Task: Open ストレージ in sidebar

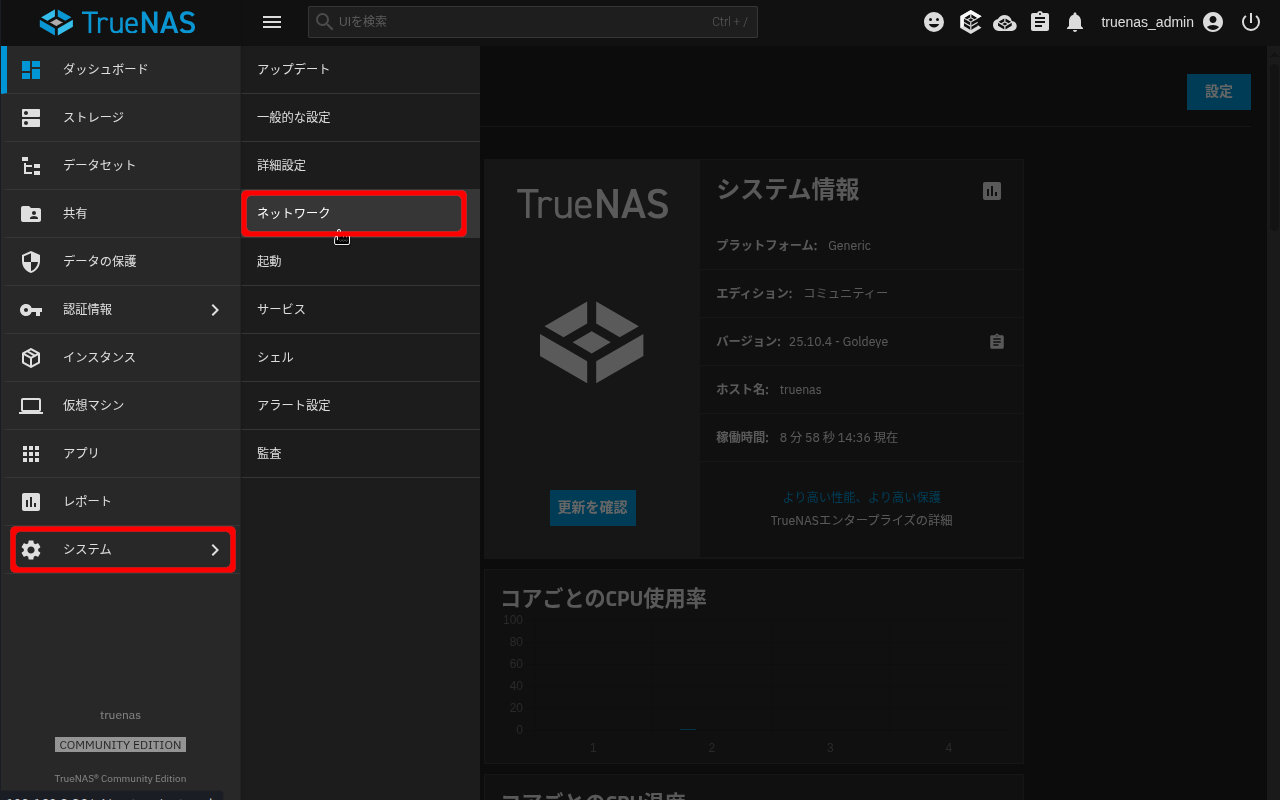Action: click(x=120, y=117)
